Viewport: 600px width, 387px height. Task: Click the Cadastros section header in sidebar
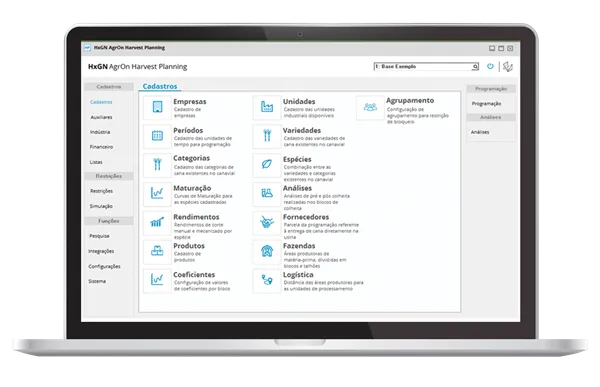(x=109, y=87)
